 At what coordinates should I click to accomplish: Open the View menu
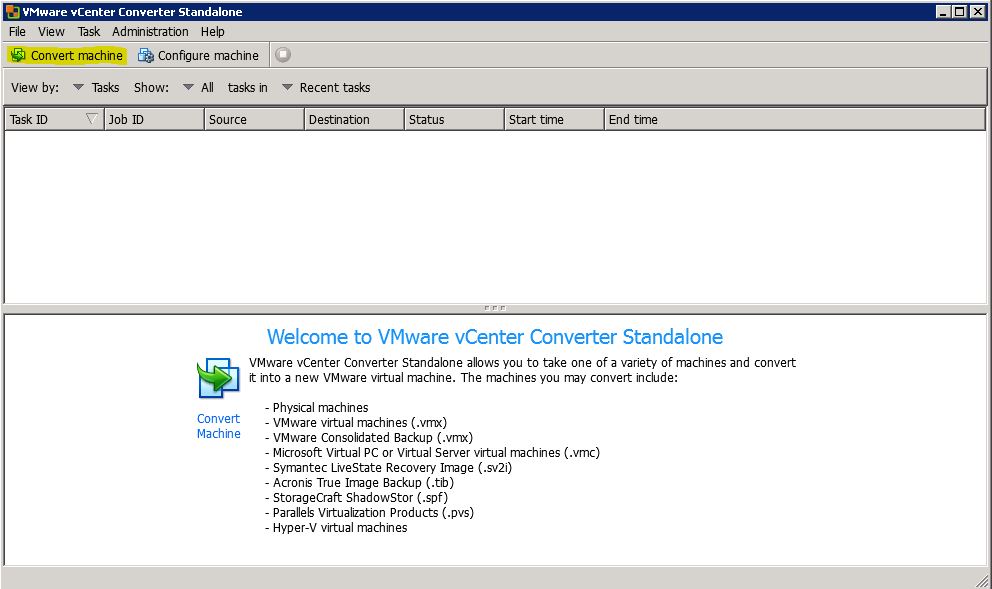coord(51,32)
